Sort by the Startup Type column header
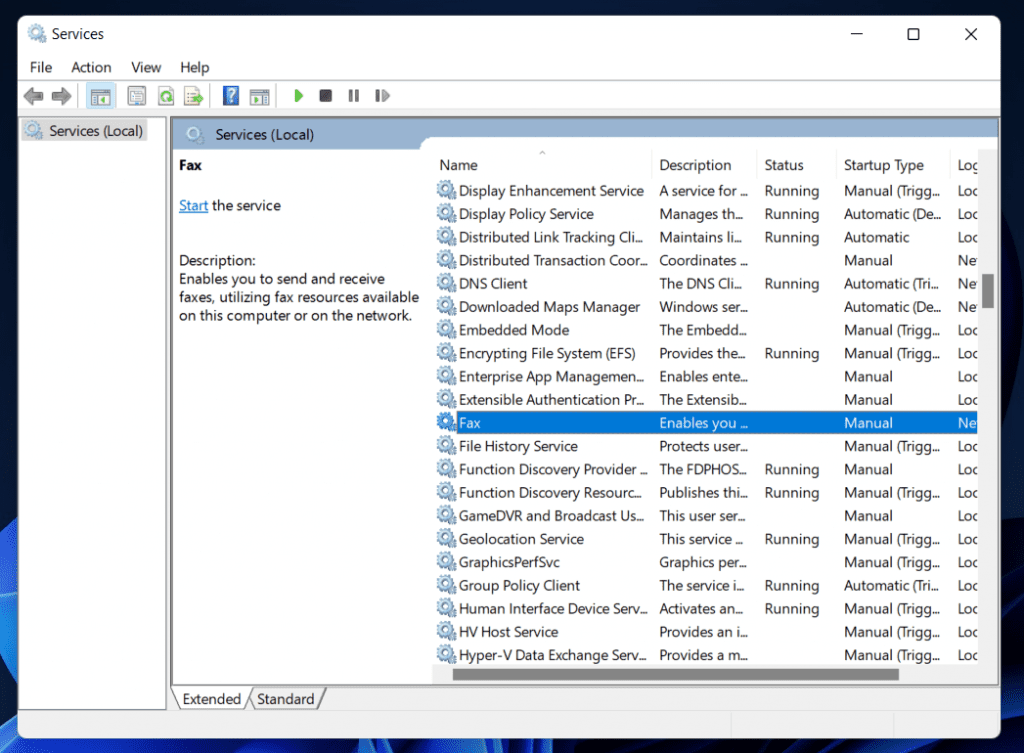 [x=885, y=164]
